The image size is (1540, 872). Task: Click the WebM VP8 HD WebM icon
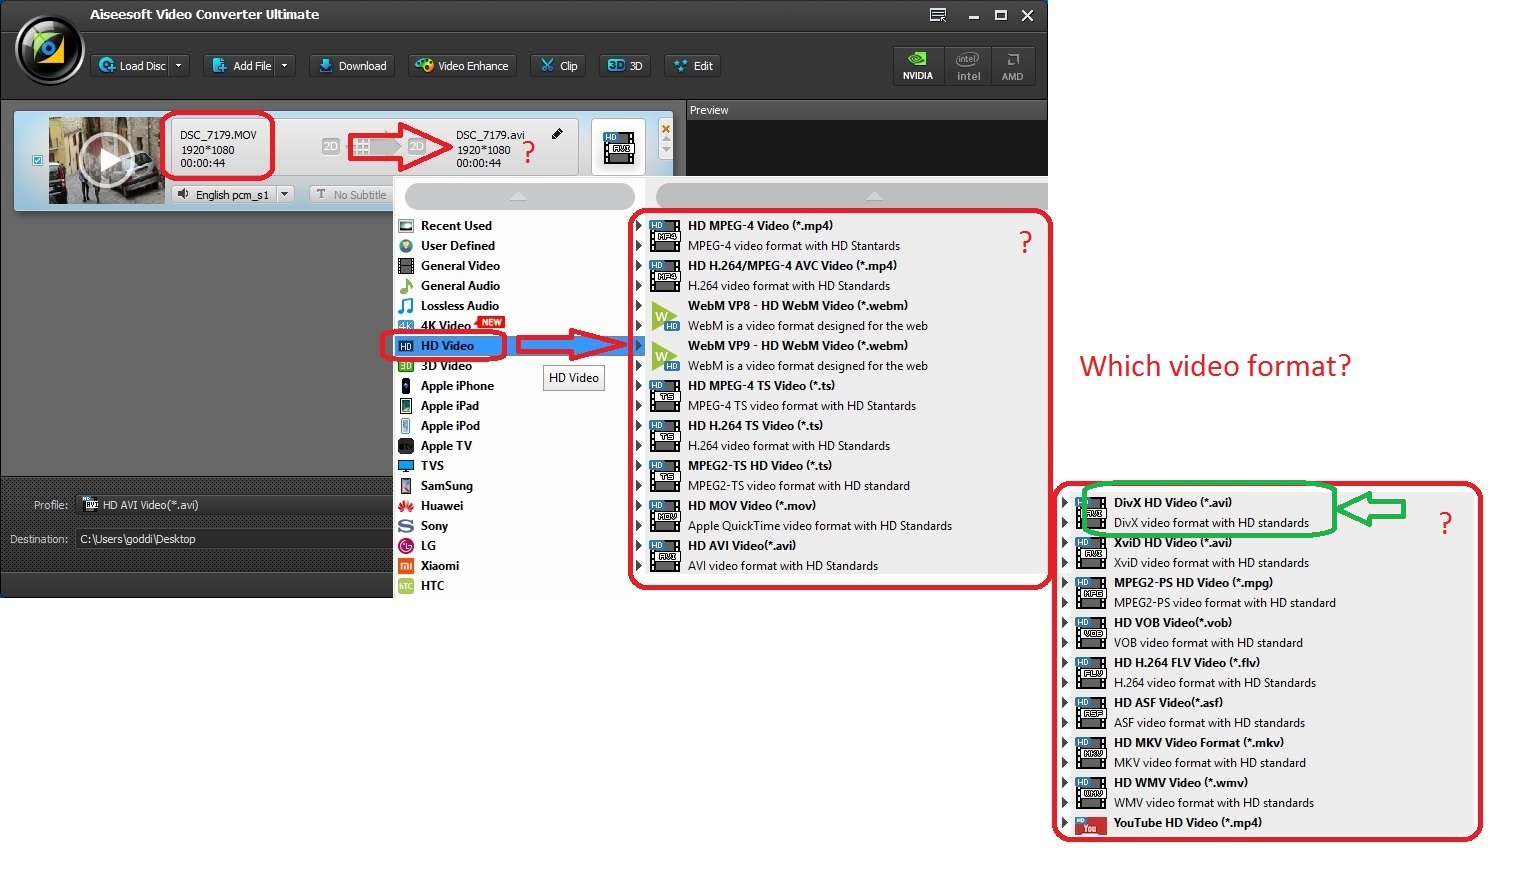[x=665, y=316]
